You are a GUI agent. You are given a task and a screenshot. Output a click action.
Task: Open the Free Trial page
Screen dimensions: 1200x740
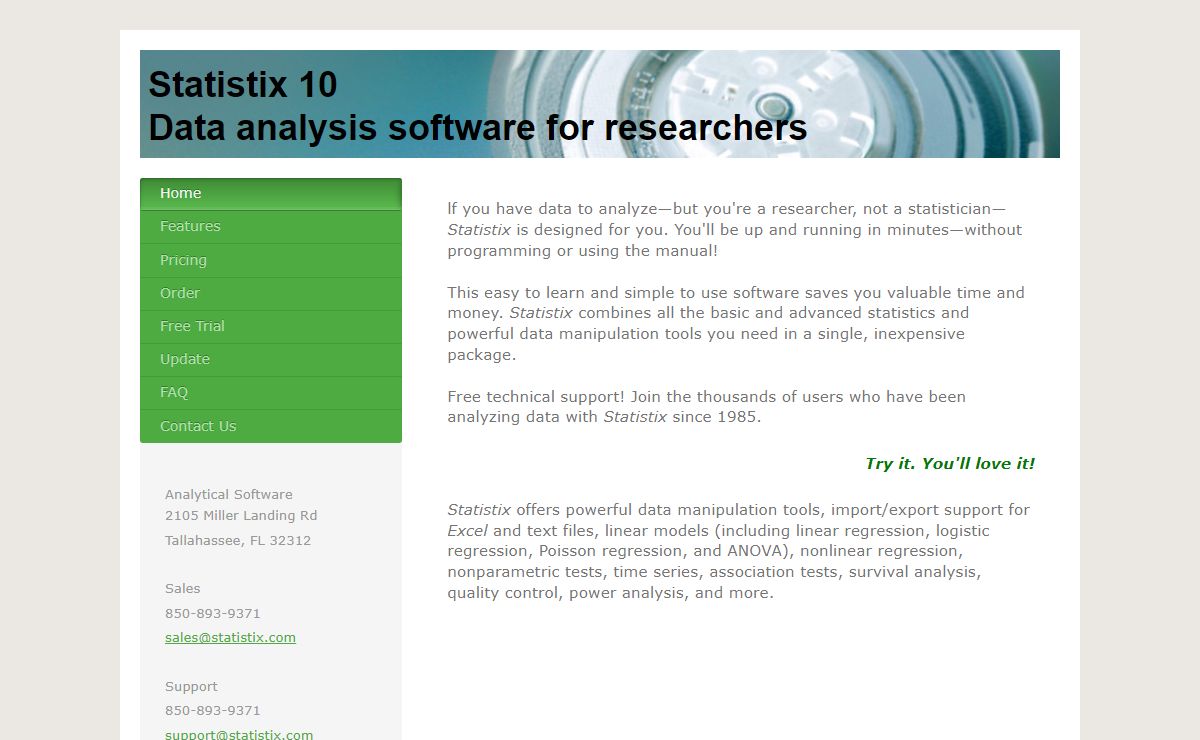[x=271, y=326]
